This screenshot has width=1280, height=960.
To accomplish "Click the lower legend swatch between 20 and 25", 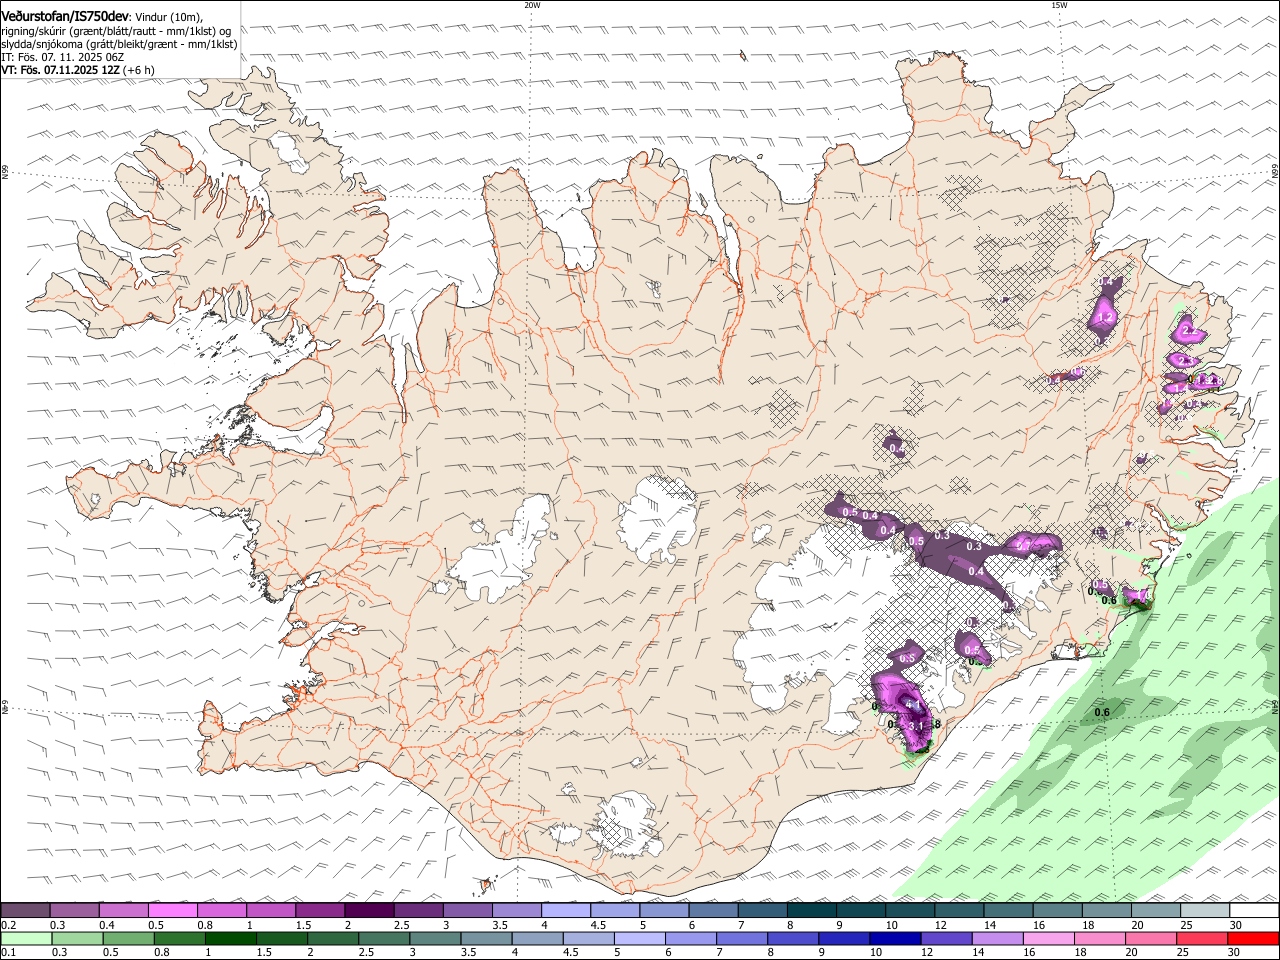I will click(x=1151, y=939).
